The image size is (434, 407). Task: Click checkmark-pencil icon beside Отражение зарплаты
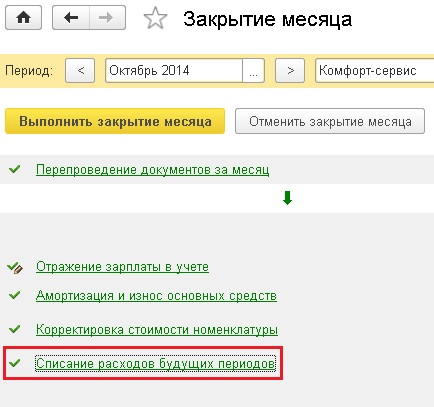coord(15,267)
